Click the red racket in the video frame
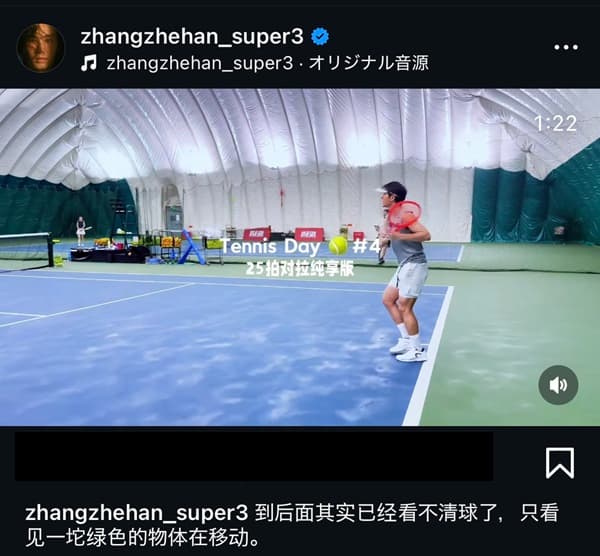 [x=404, y=216]
